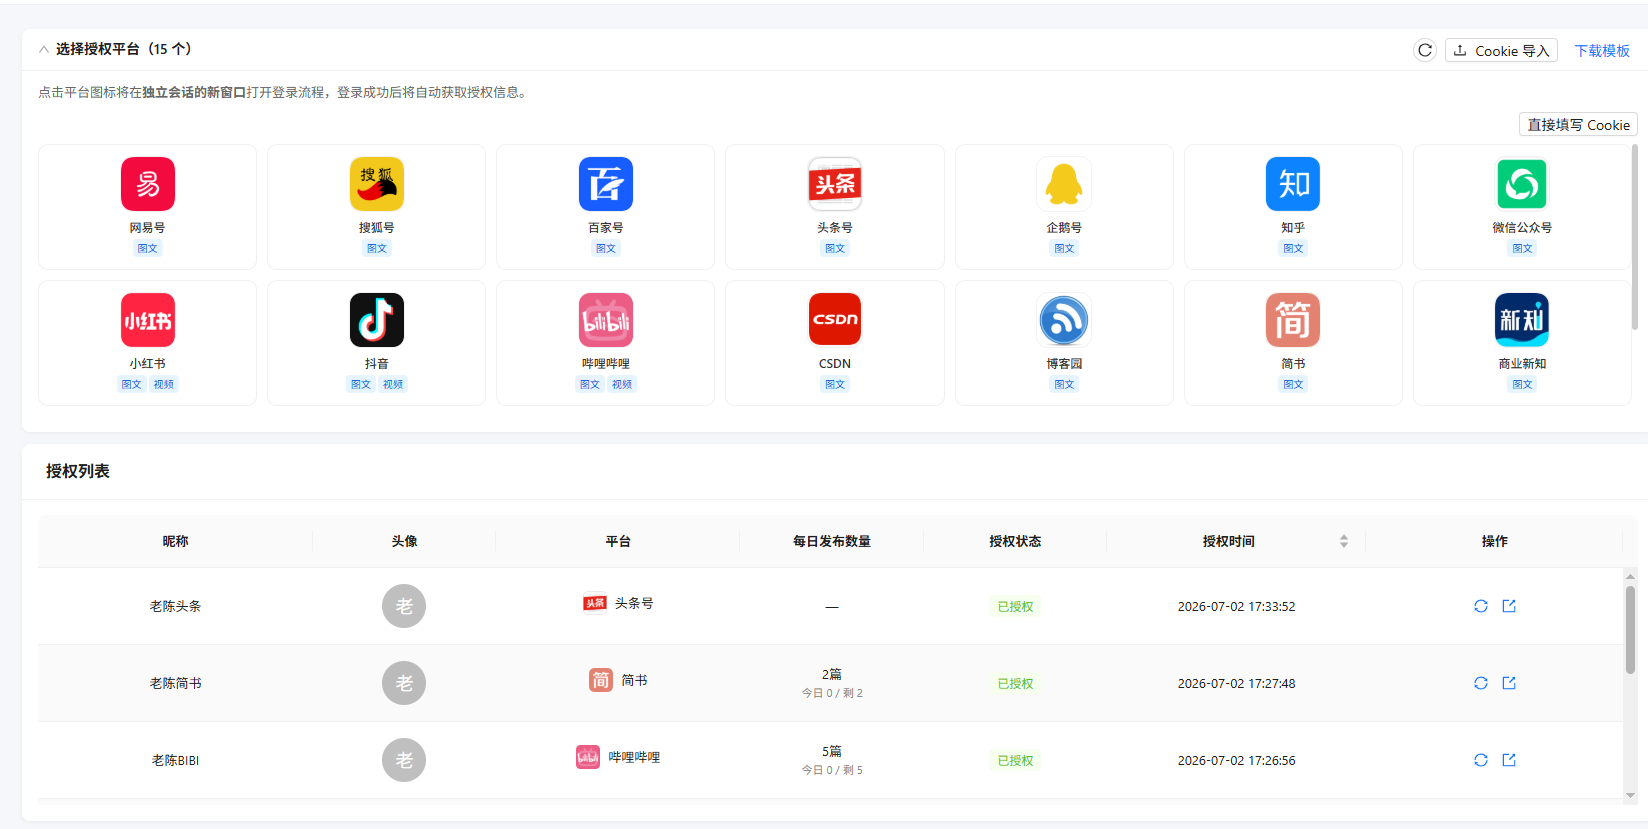The height and width of the screenshot is (829, 1648).
Task: Click the Cookie 导入 button
Action: click(x=1501, y=50)
